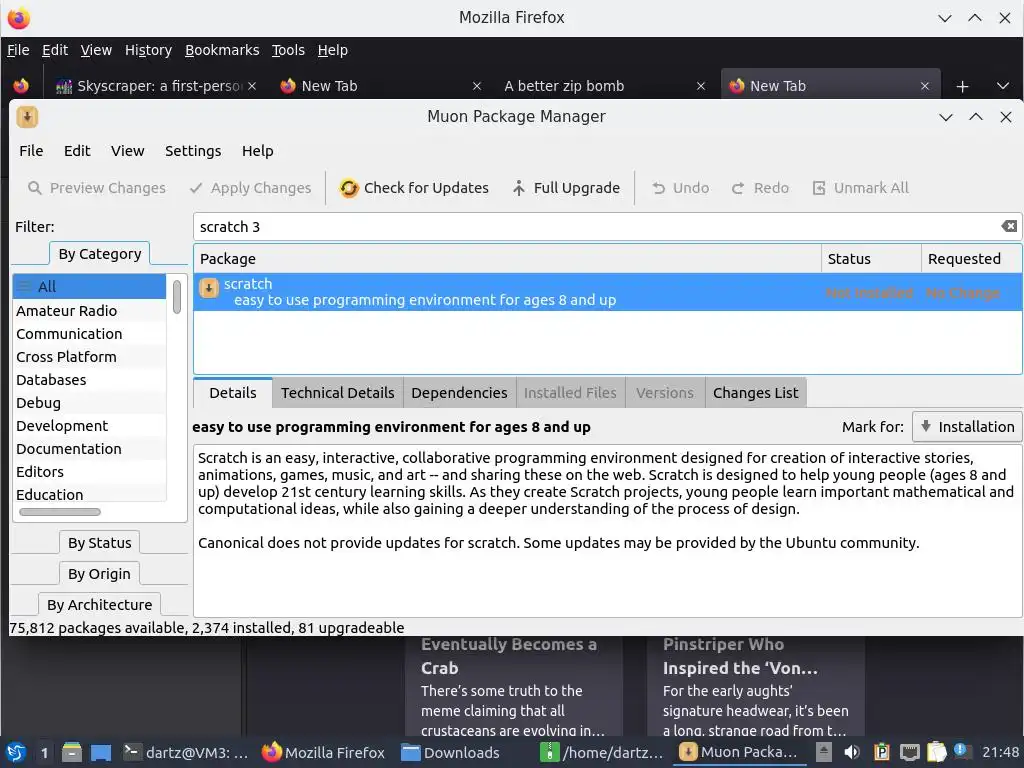Click the scratch package icon in results
This screenshot has height=768, width=1024.
coord(208,288)
